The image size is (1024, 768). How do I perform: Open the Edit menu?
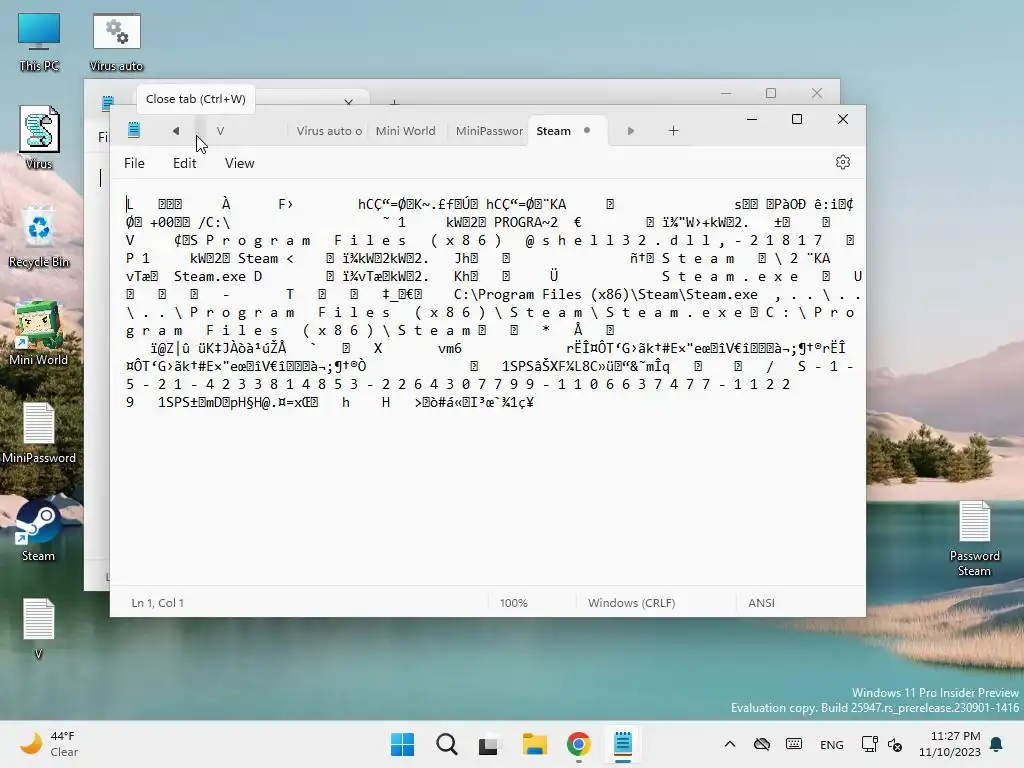click(185, 163)
